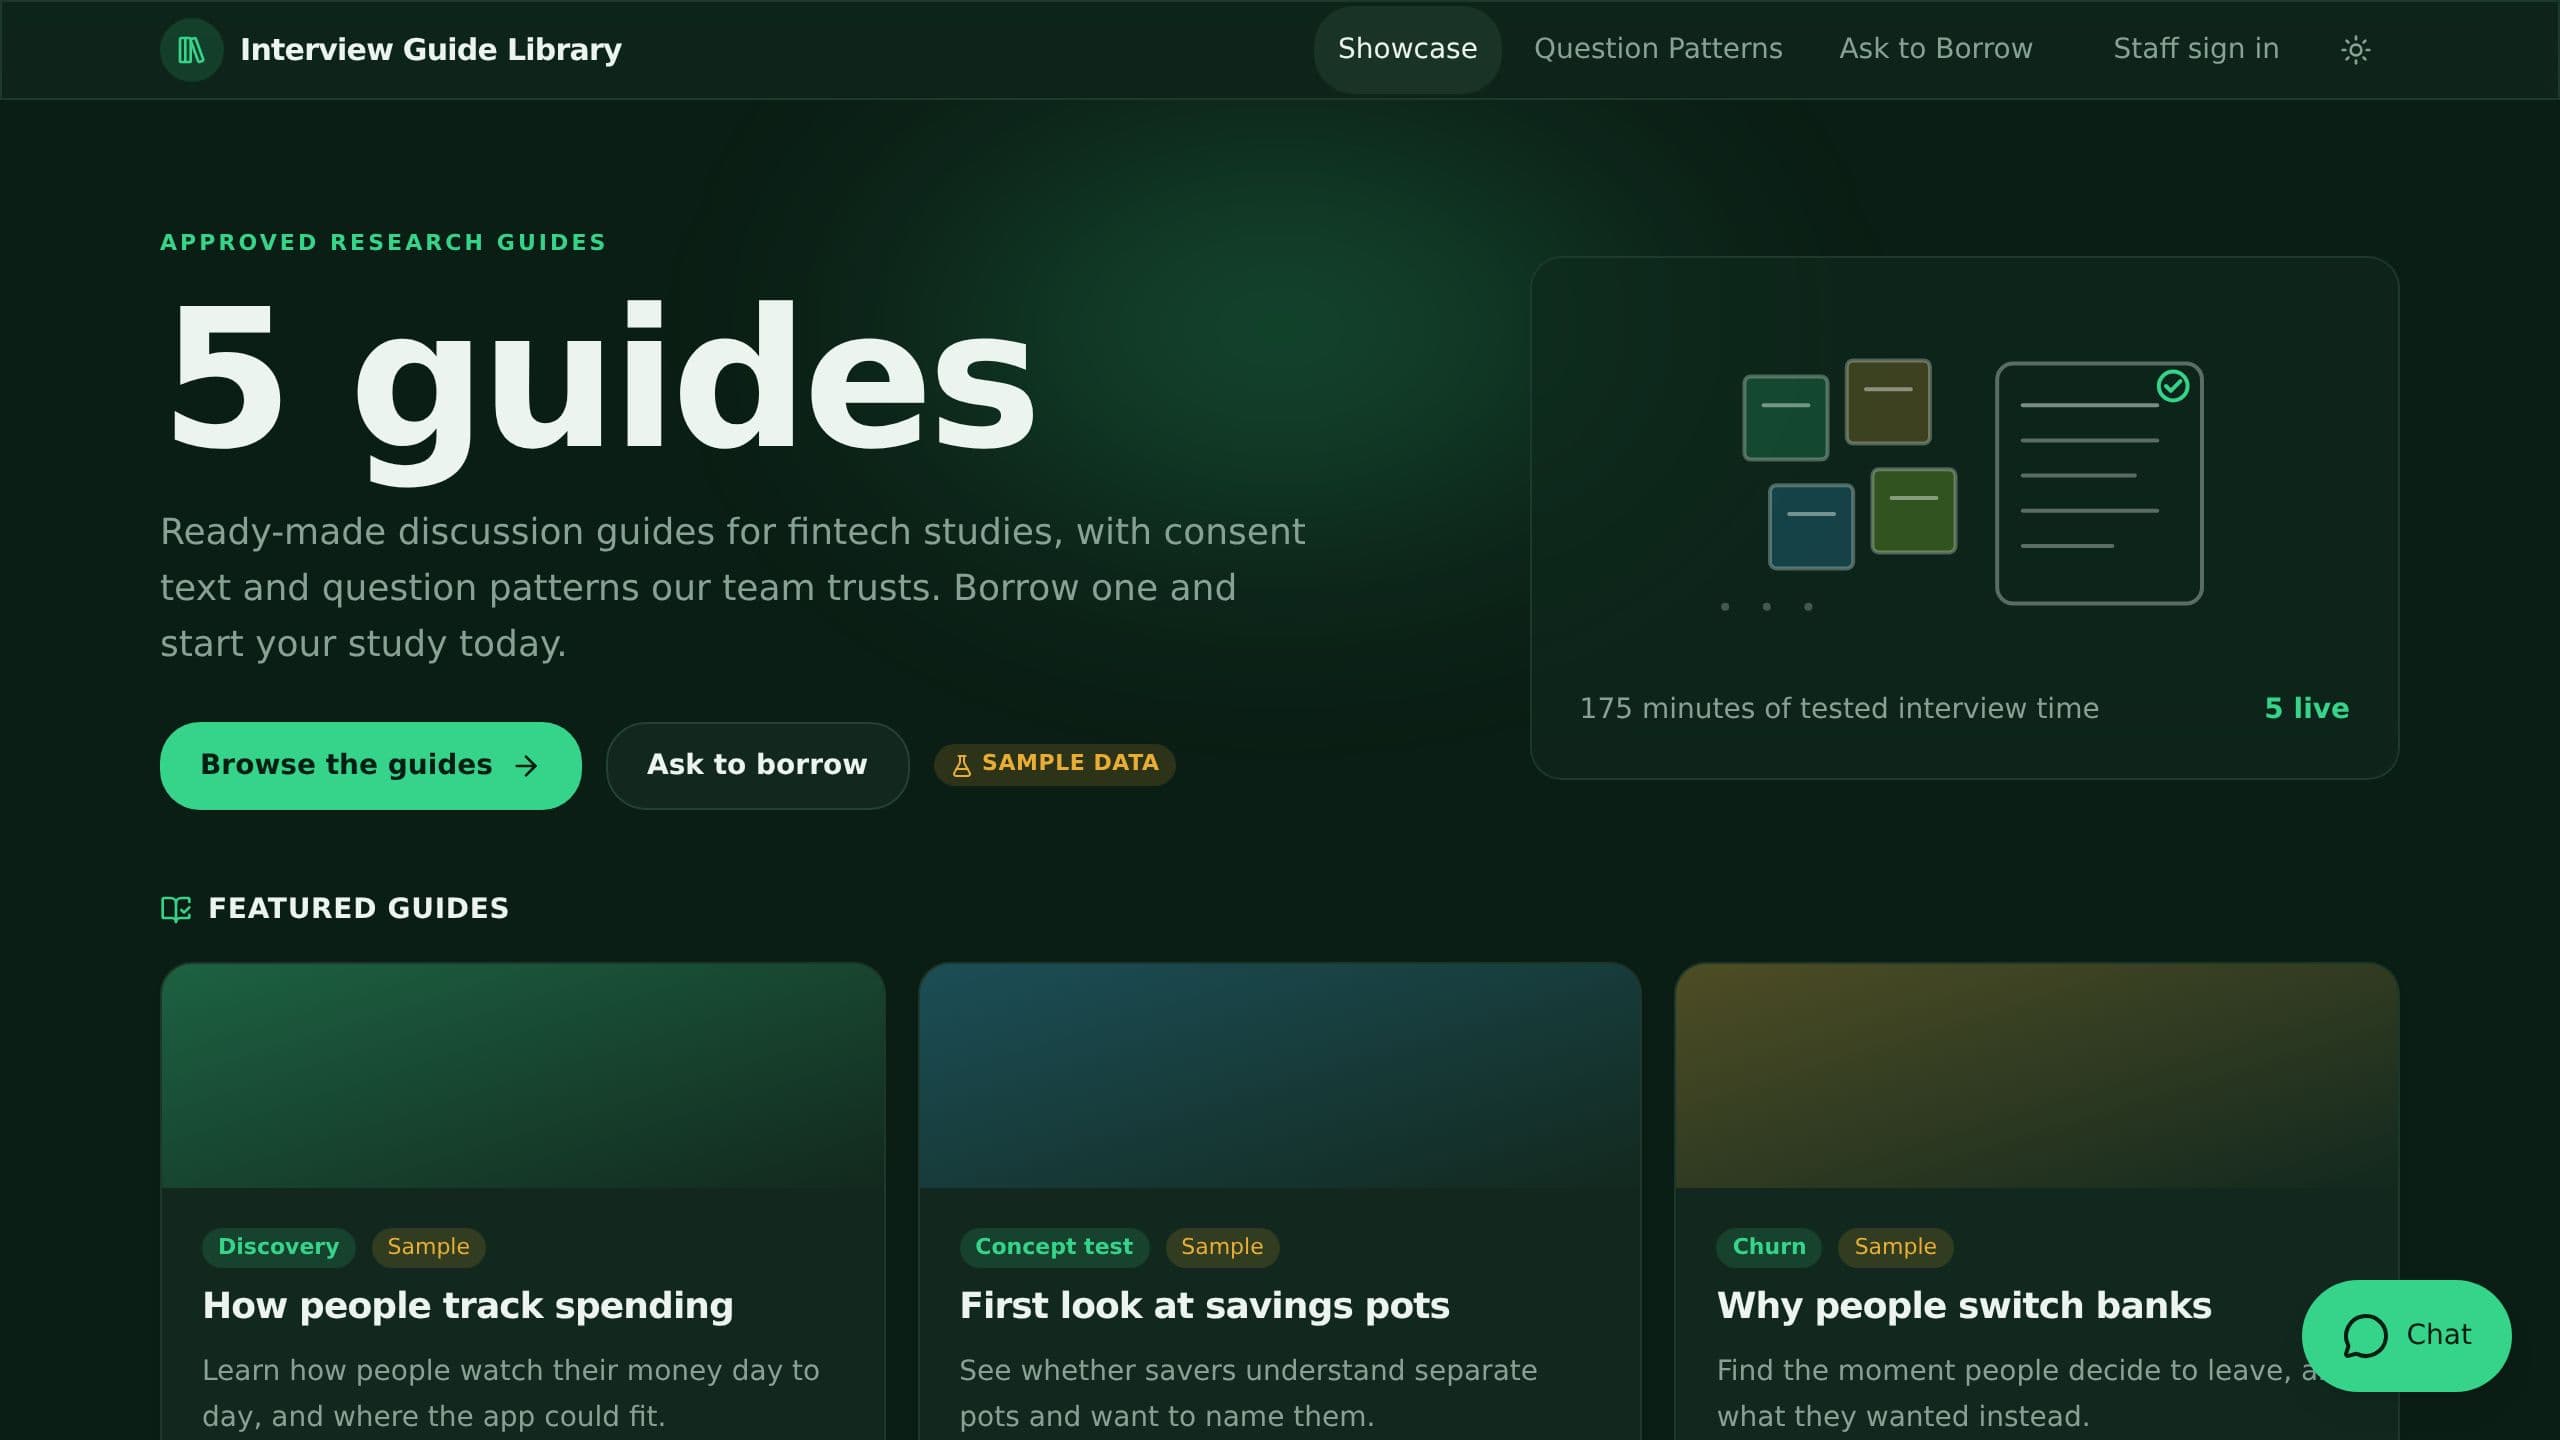Click 'See whether savers understand' description
2560x1440 pixels.
1248,1393
